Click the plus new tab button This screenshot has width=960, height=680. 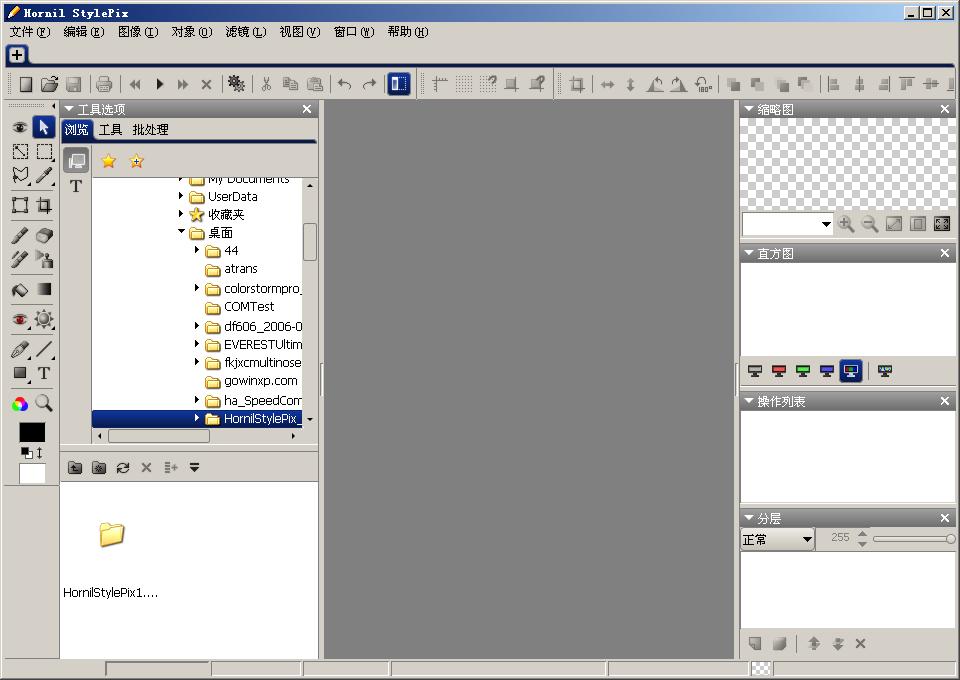17,55
